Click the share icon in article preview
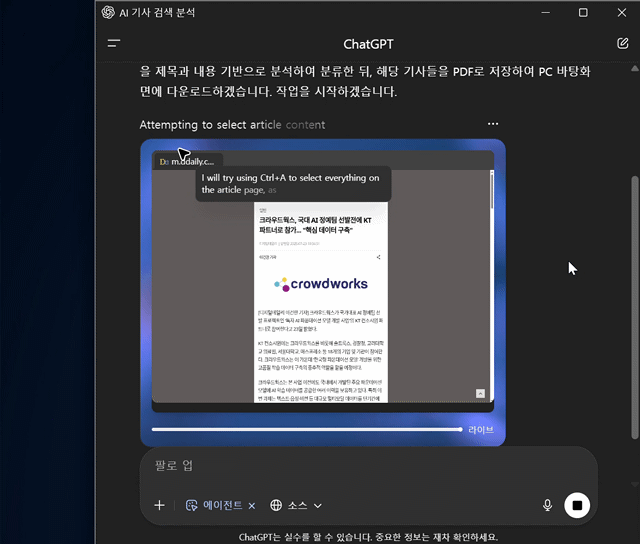The image size is (640, 544). coord(378,257)
